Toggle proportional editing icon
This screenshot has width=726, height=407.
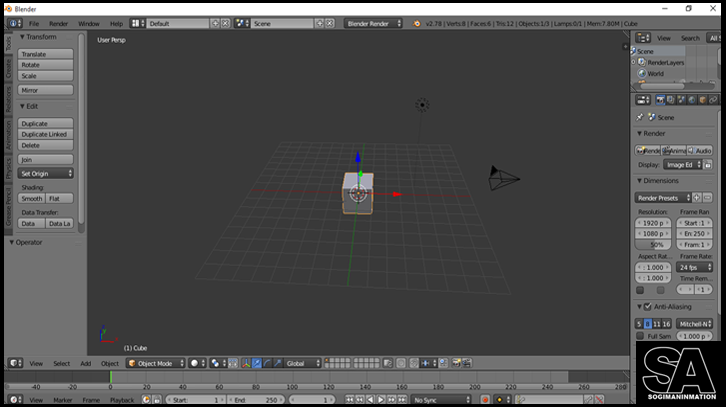[x=401, y=363]
